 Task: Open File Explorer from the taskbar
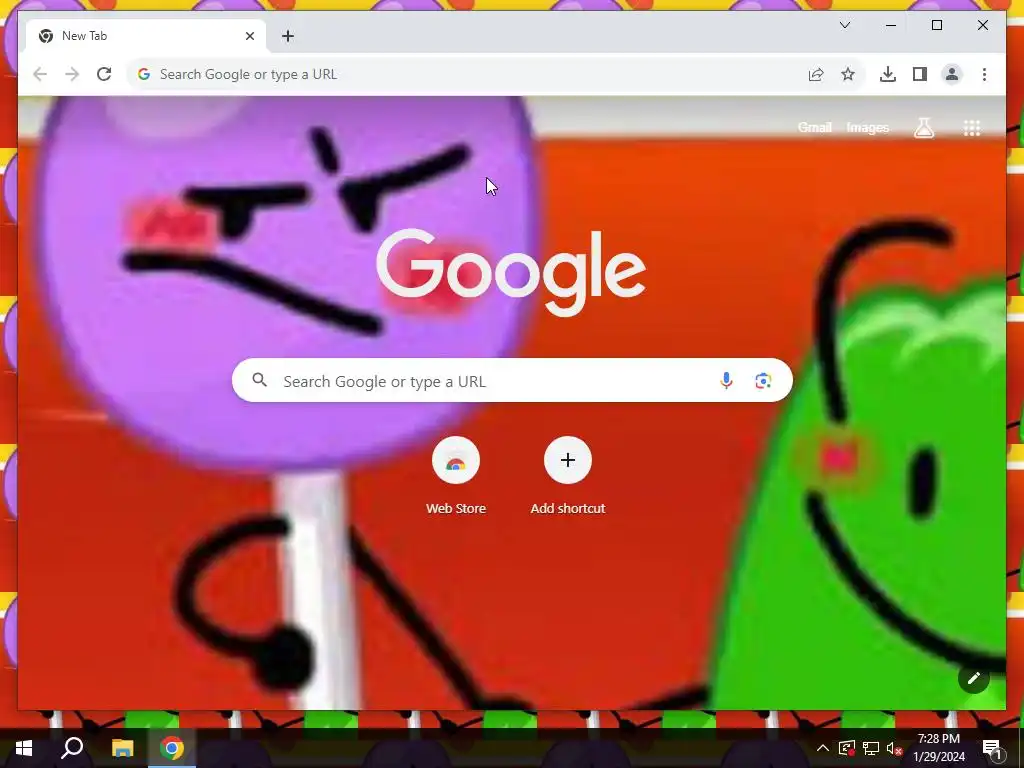click(122, 748)
